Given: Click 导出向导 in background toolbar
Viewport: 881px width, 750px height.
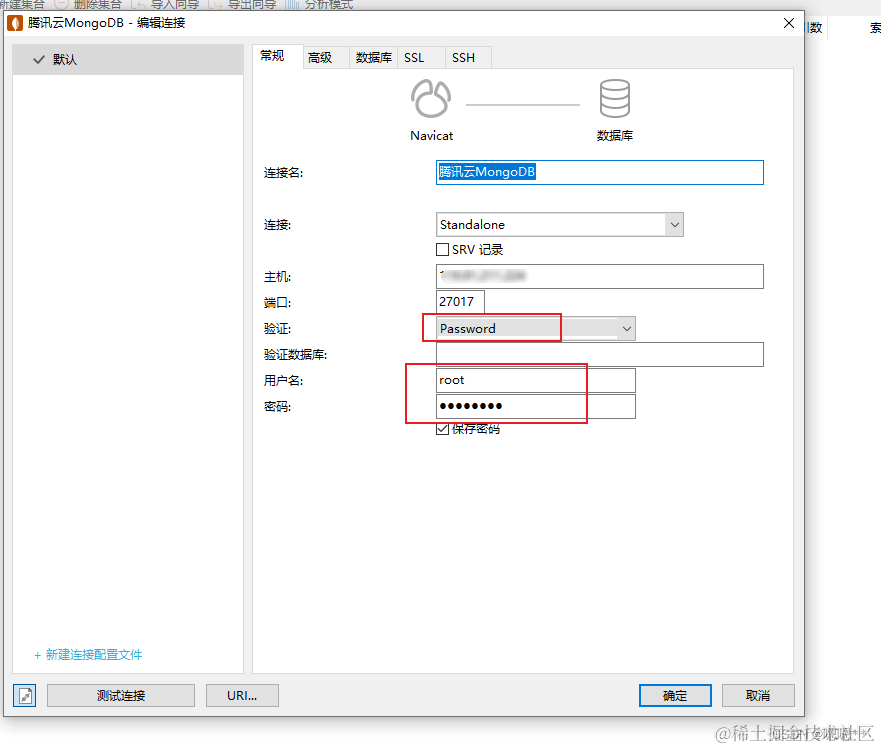Looking at the screenshot, I should click(243, 4).
